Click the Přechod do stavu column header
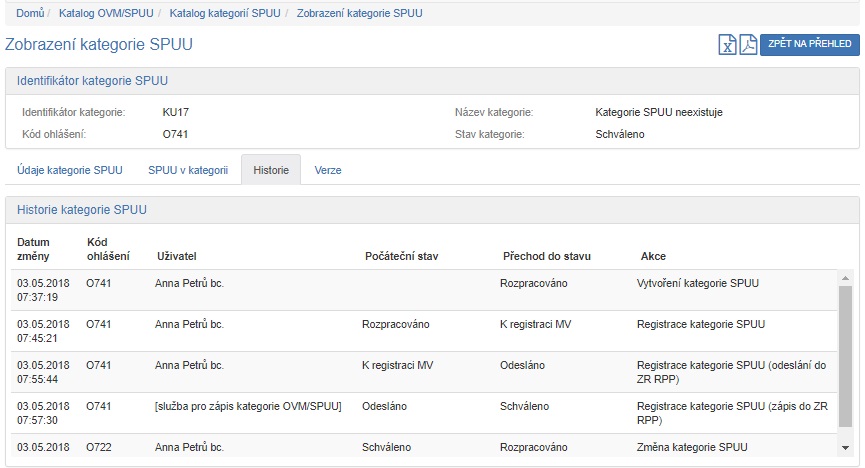This screenshot has height=468, width=865. point(546,257)
